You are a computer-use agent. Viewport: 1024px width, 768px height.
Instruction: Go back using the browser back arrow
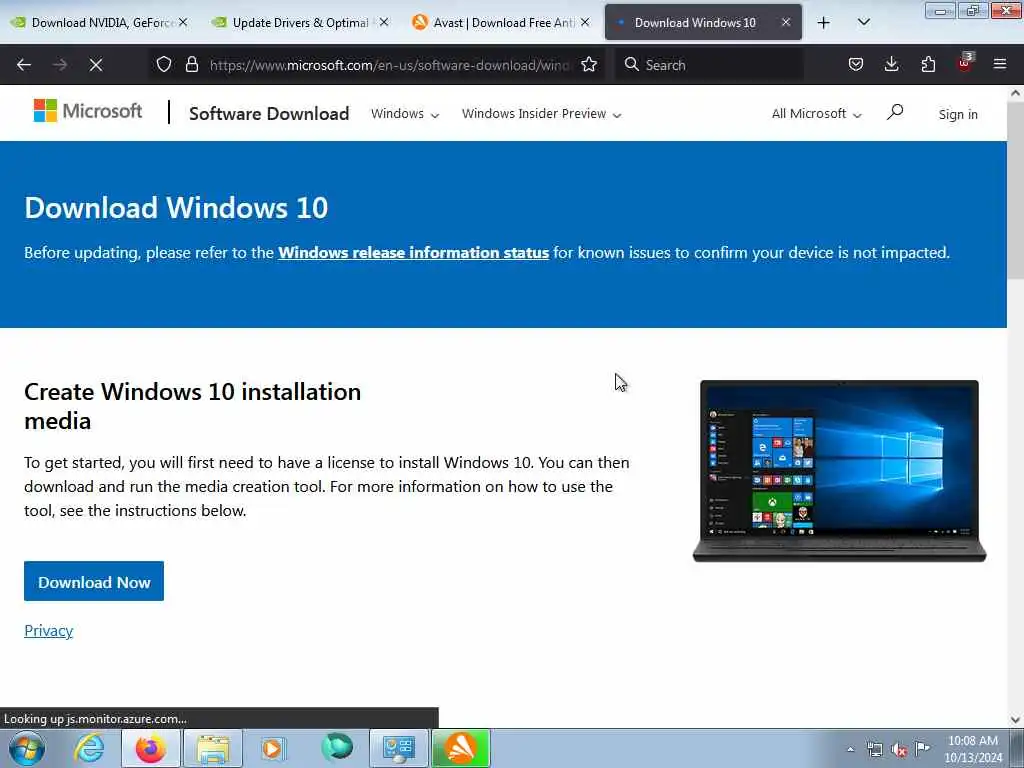tap(24, 65)
